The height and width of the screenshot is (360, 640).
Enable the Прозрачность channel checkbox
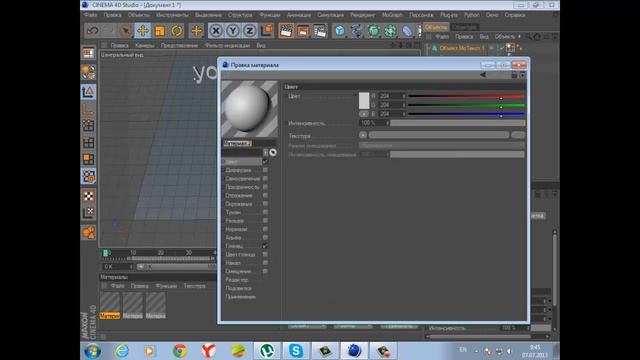[265, 187]
